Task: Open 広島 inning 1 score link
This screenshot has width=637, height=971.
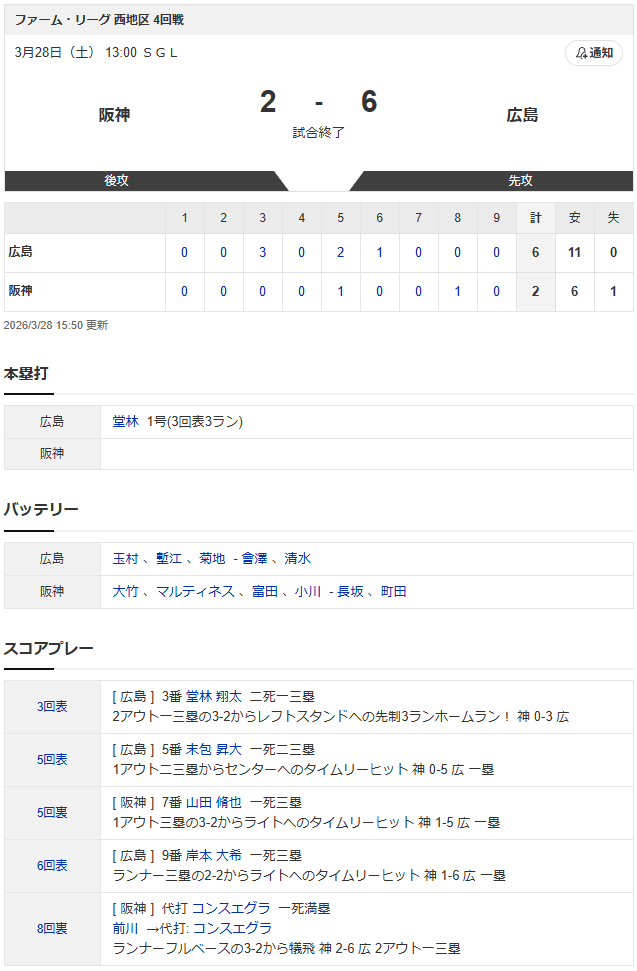Action: click(184, 252)
